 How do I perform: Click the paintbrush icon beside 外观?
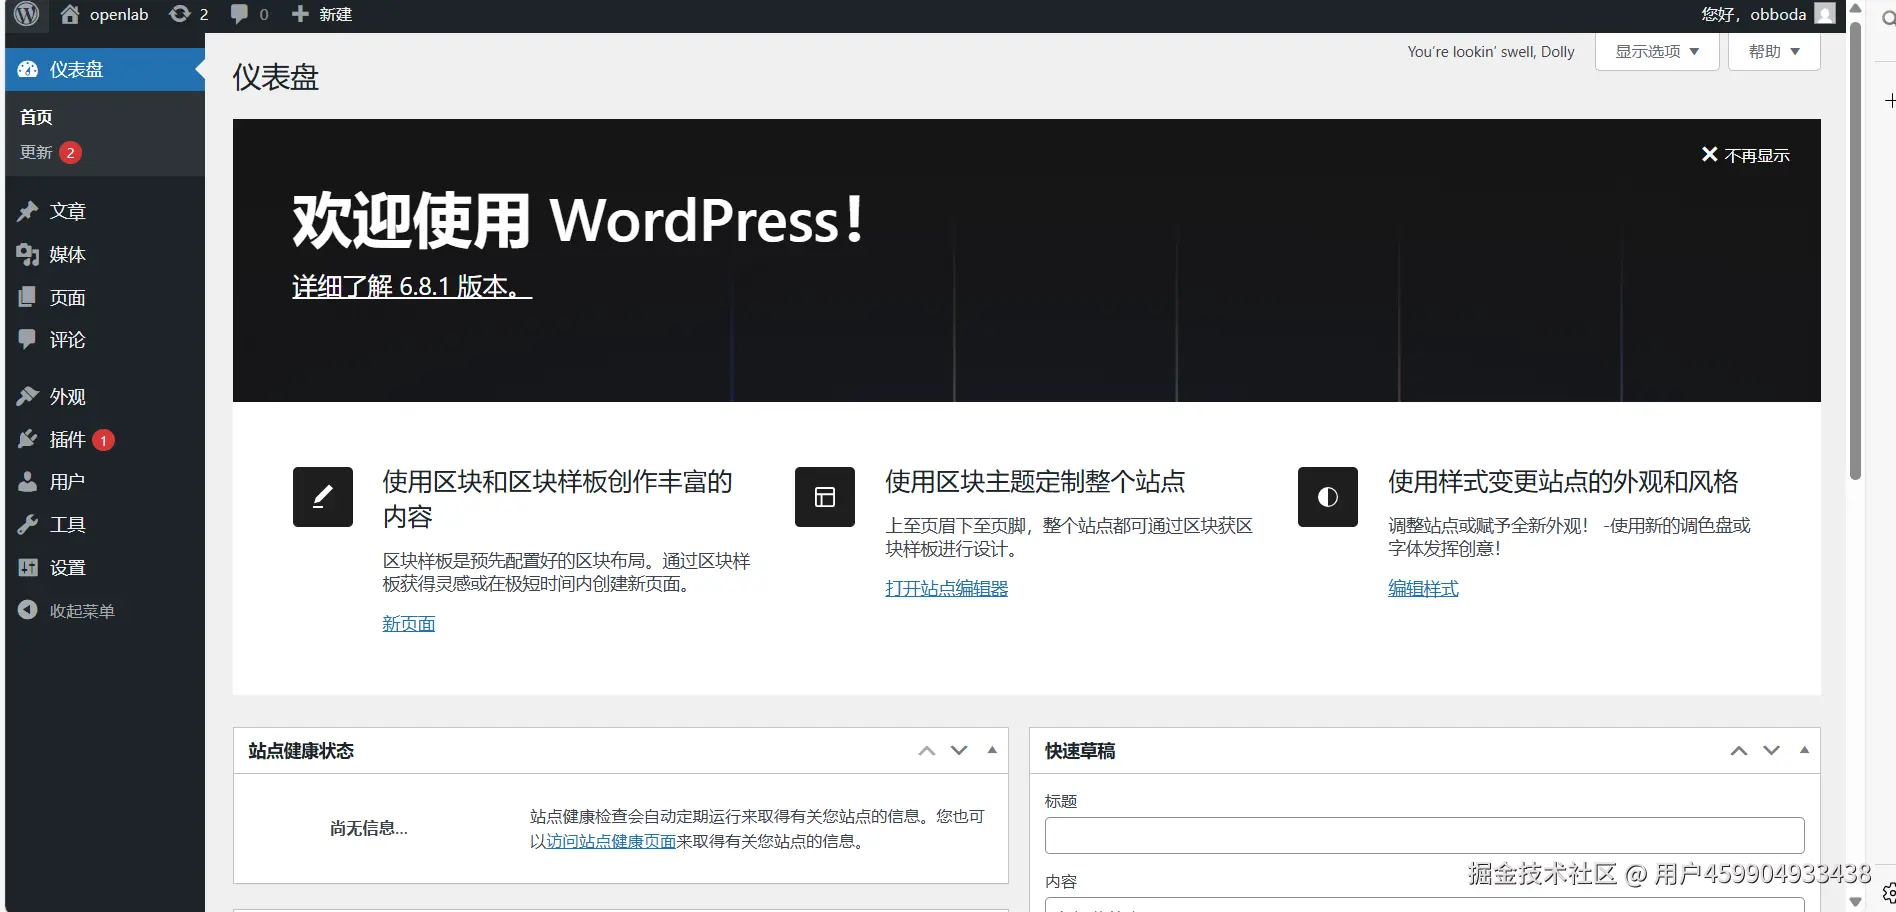[28, 396]
